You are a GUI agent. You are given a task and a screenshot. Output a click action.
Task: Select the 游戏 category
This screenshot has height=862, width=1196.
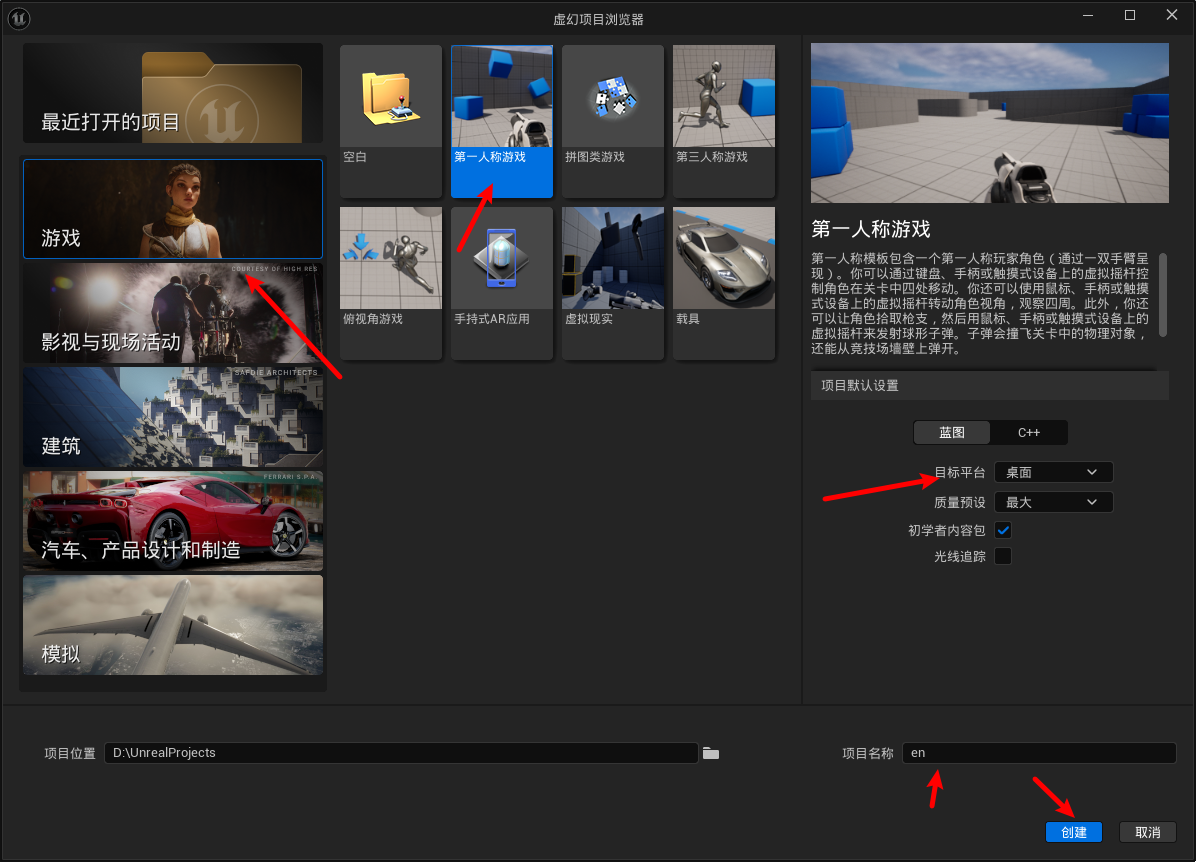[x=173, y=209]
